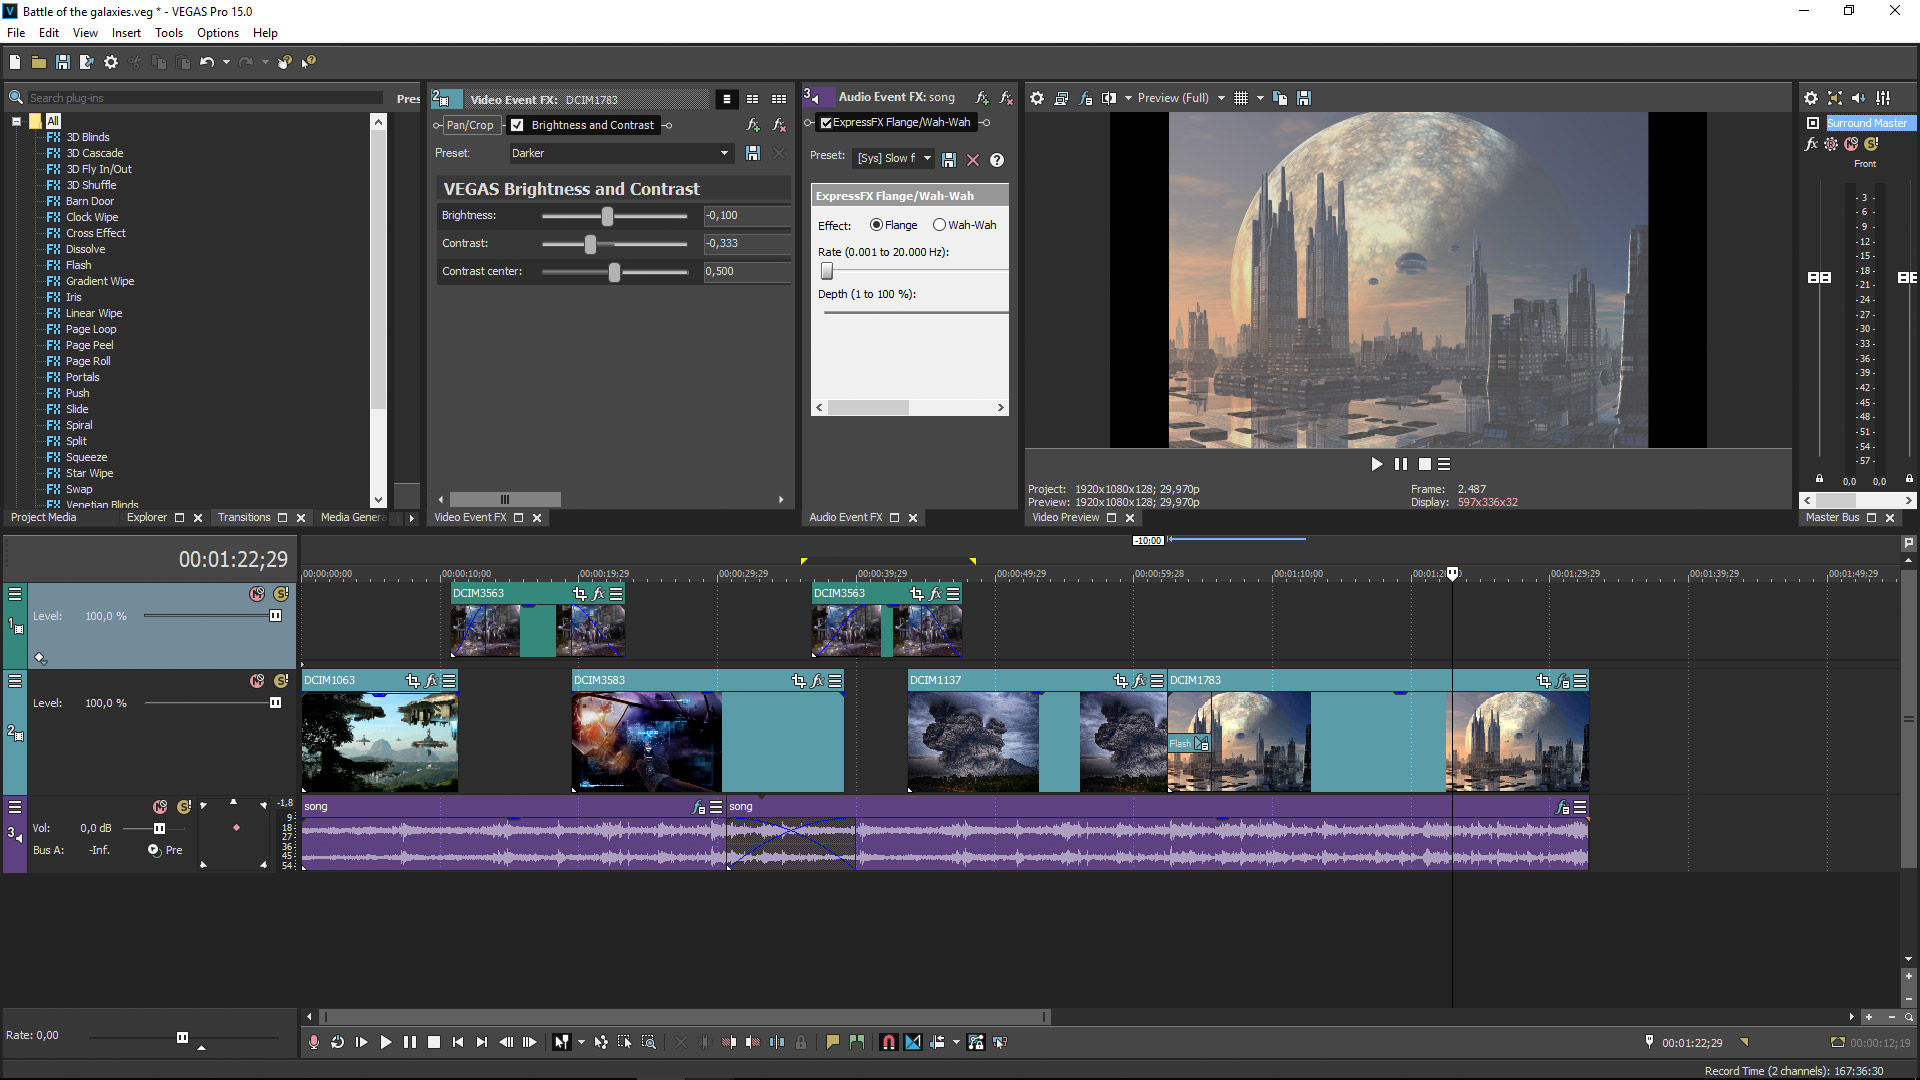Select the Wah-Wah radio button

[938, 225]
